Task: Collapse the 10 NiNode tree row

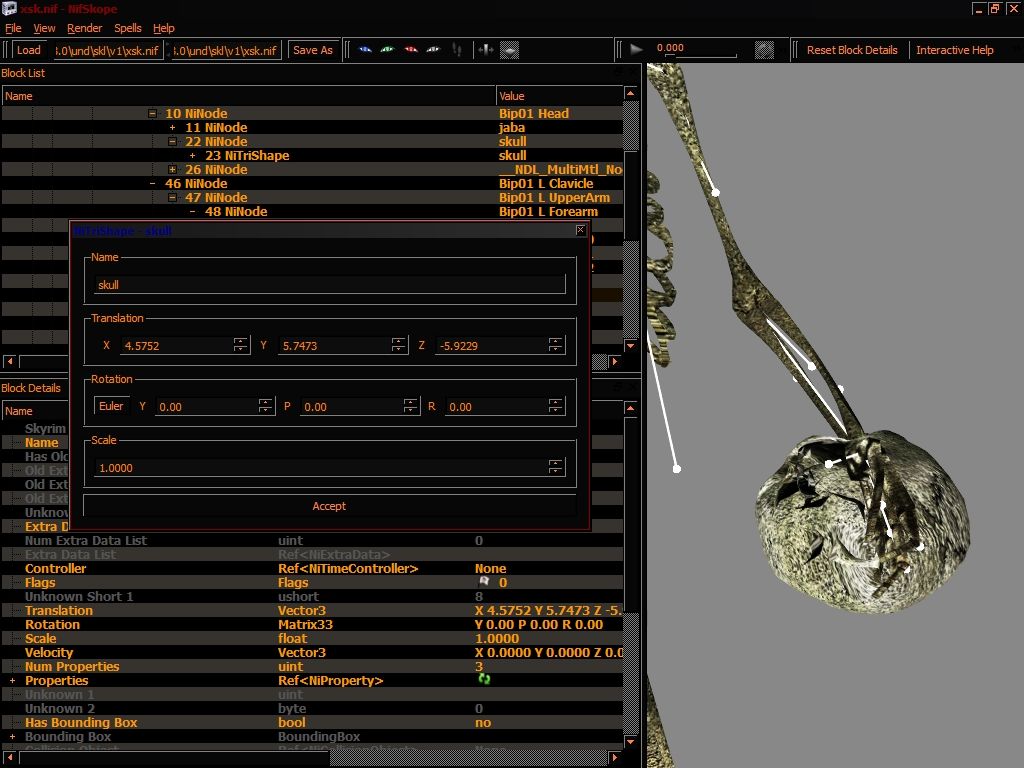Action: coord(152,114)
